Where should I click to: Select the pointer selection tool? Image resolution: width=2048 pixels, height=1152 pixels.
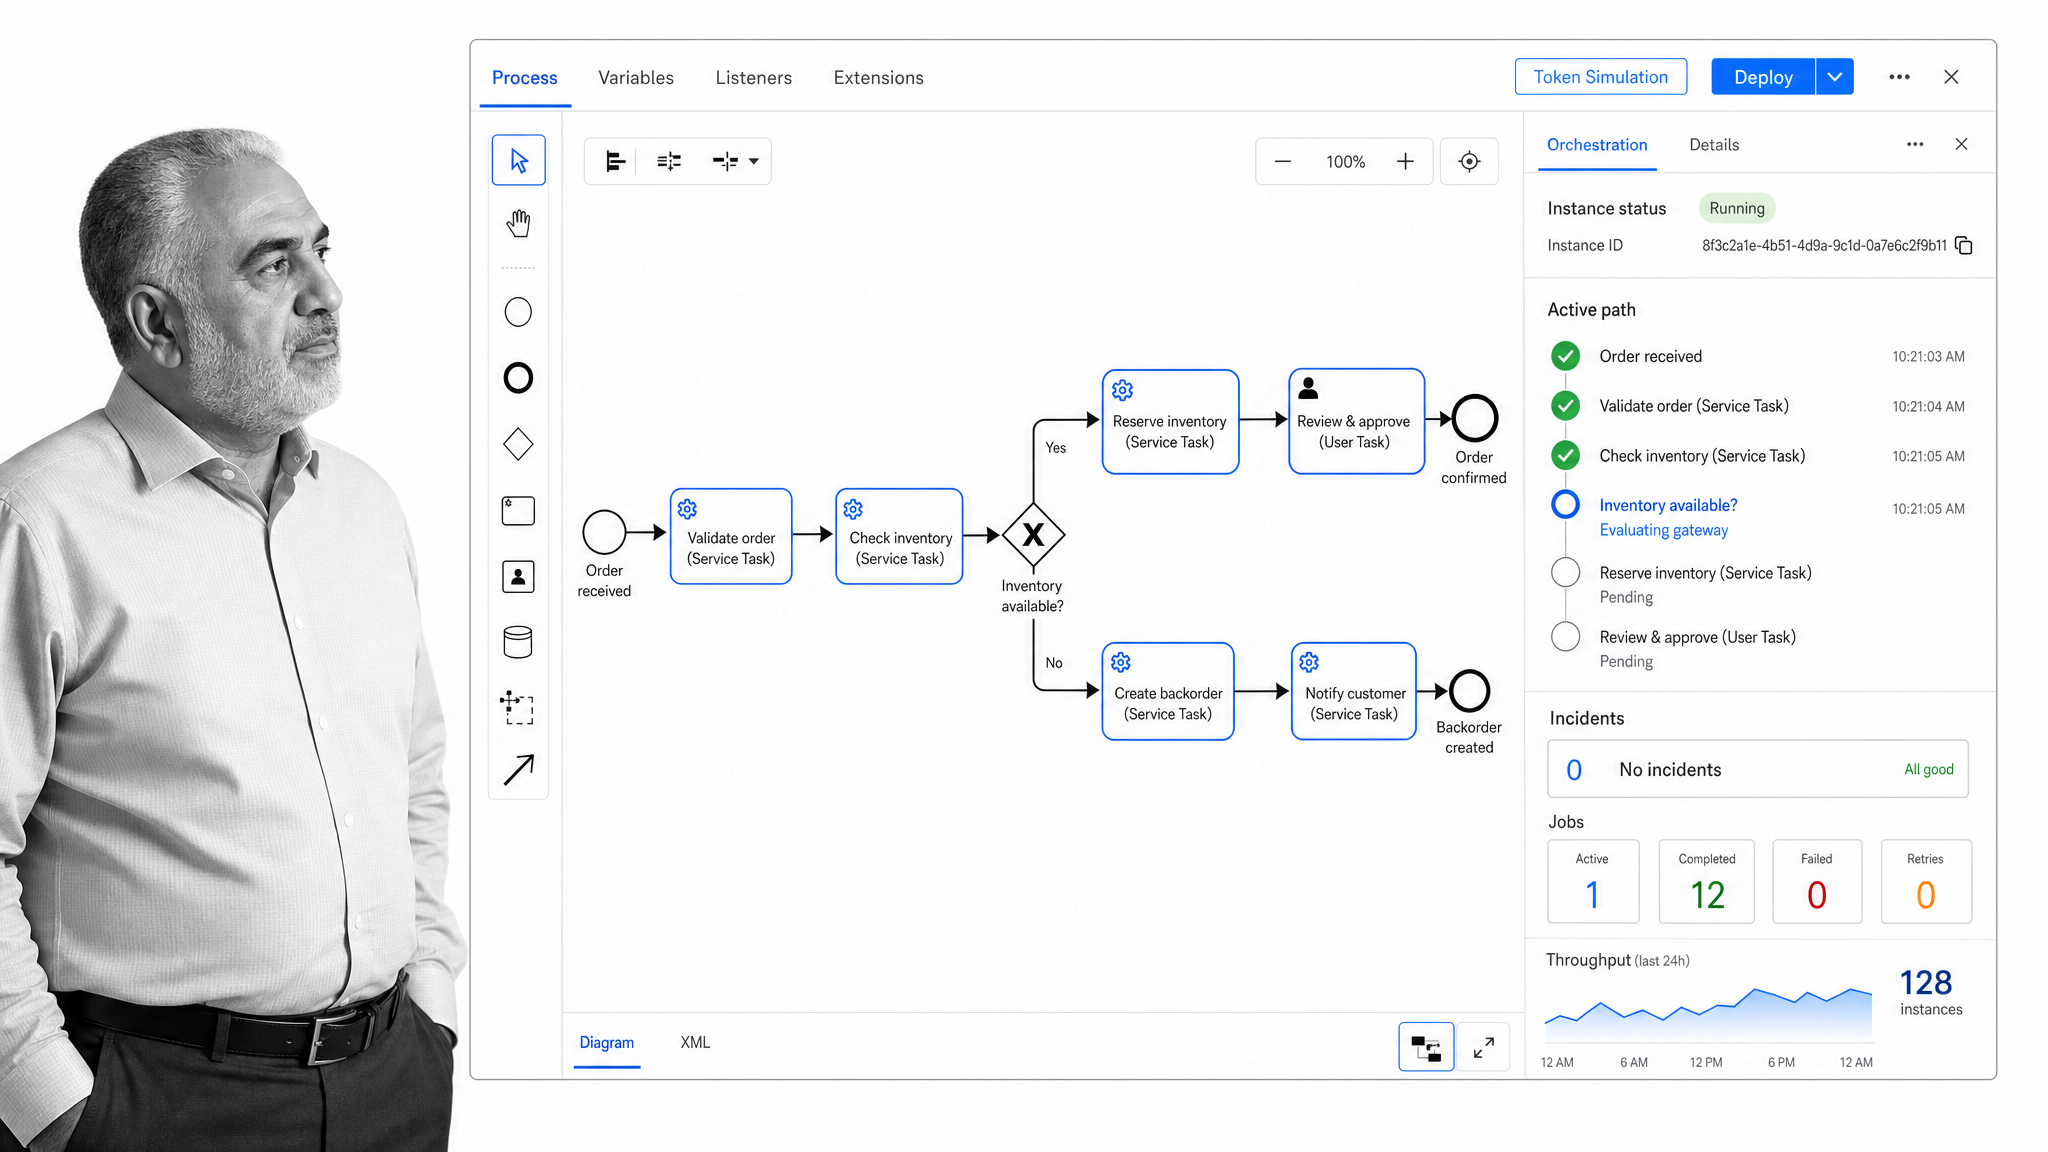click(x=518, y=160)
